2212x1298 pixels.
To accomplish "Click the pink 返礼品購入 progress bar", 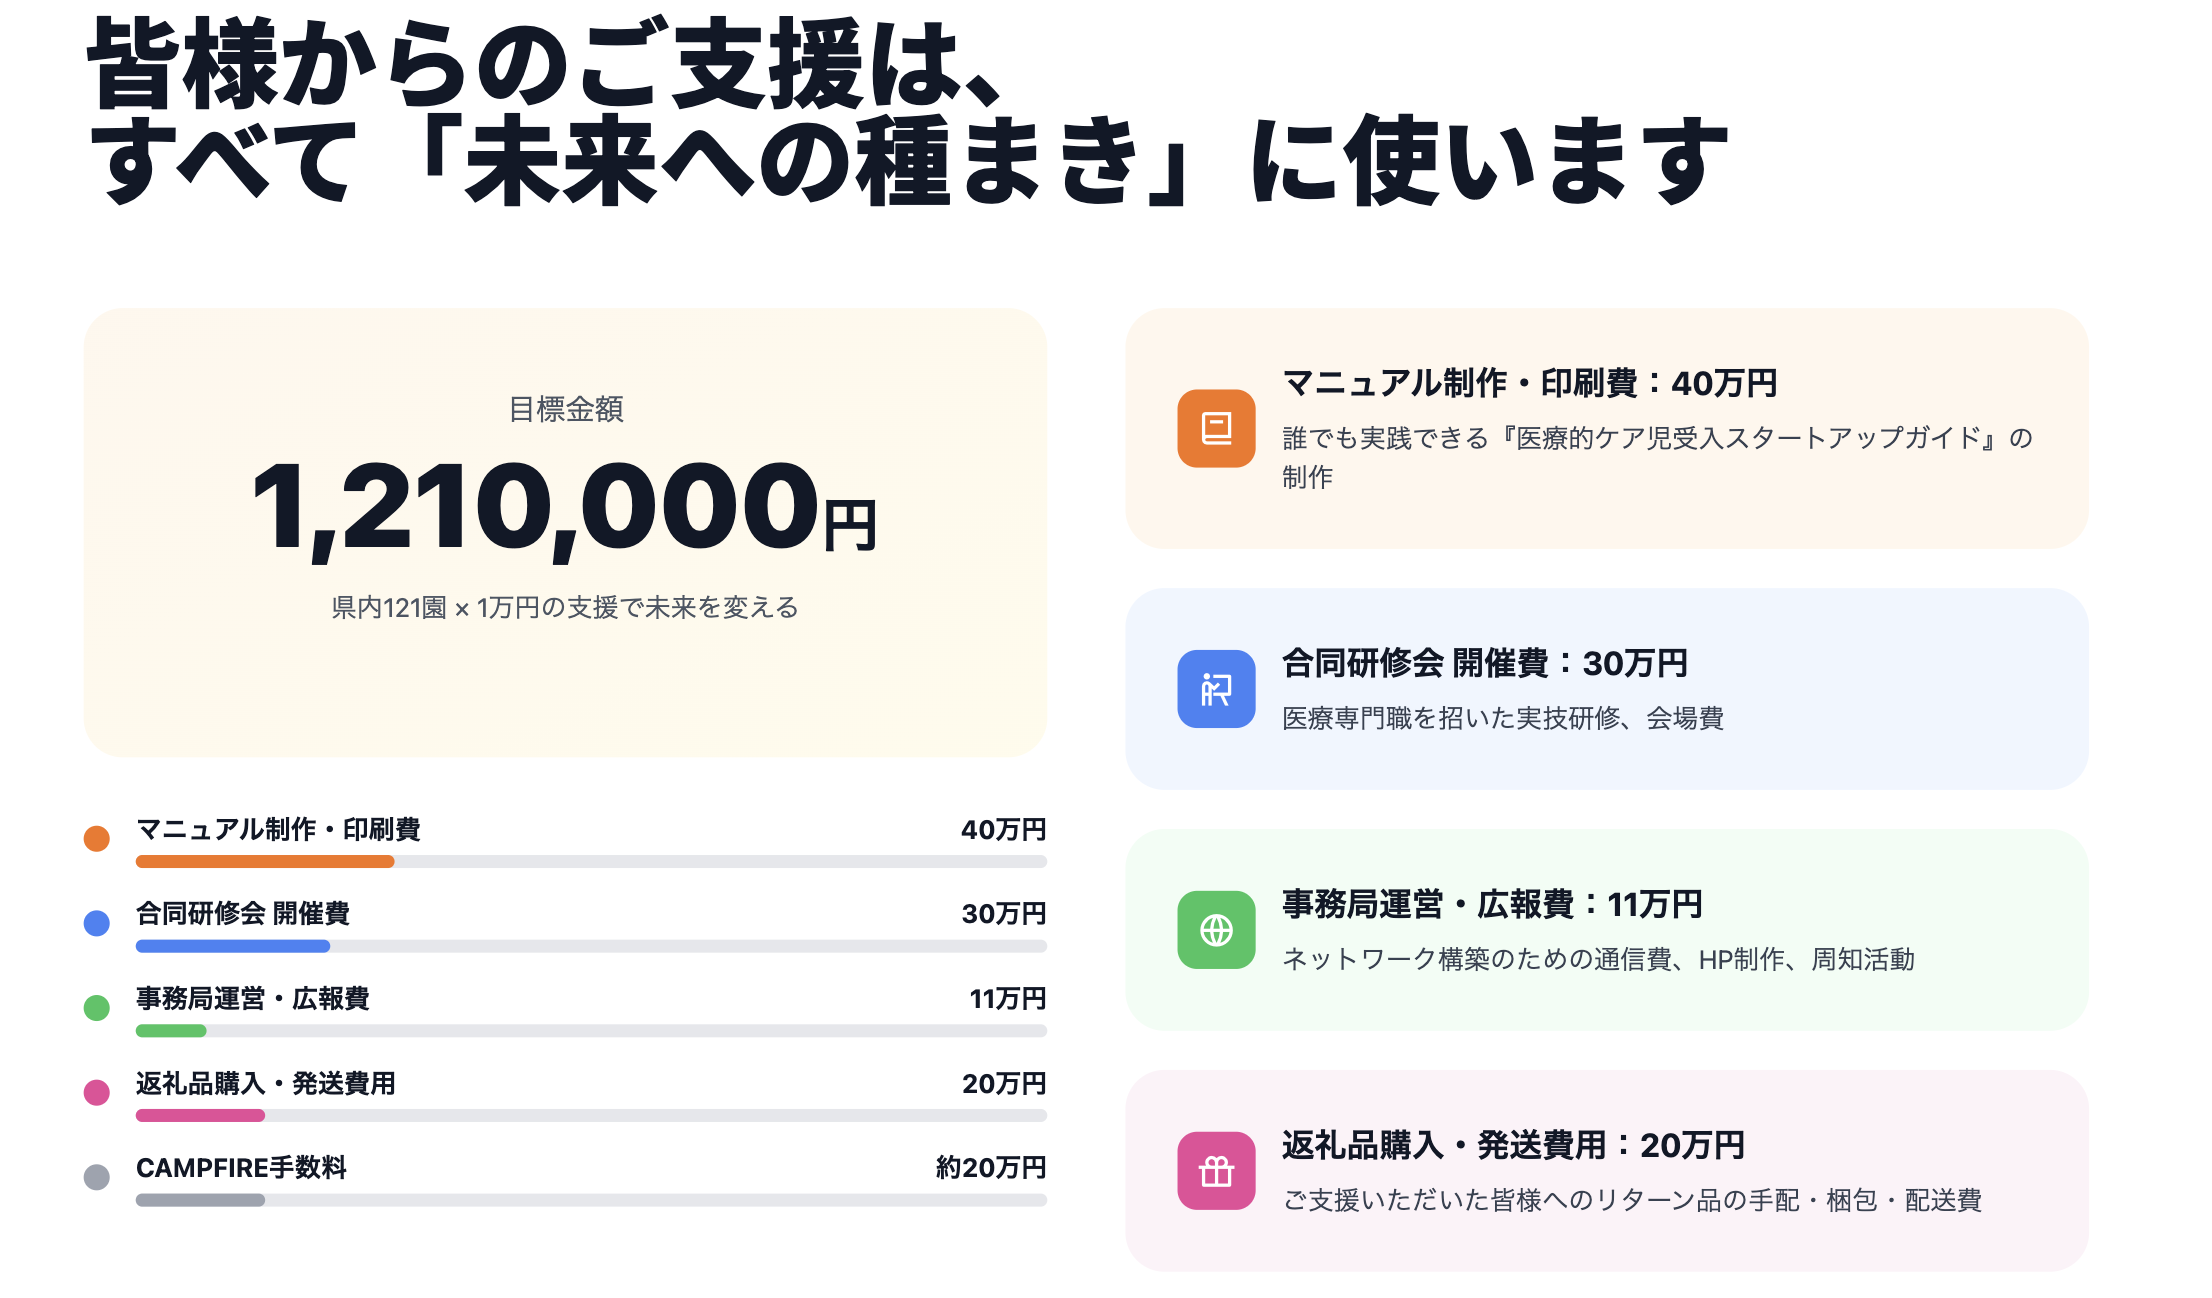I will [200, 1115].
